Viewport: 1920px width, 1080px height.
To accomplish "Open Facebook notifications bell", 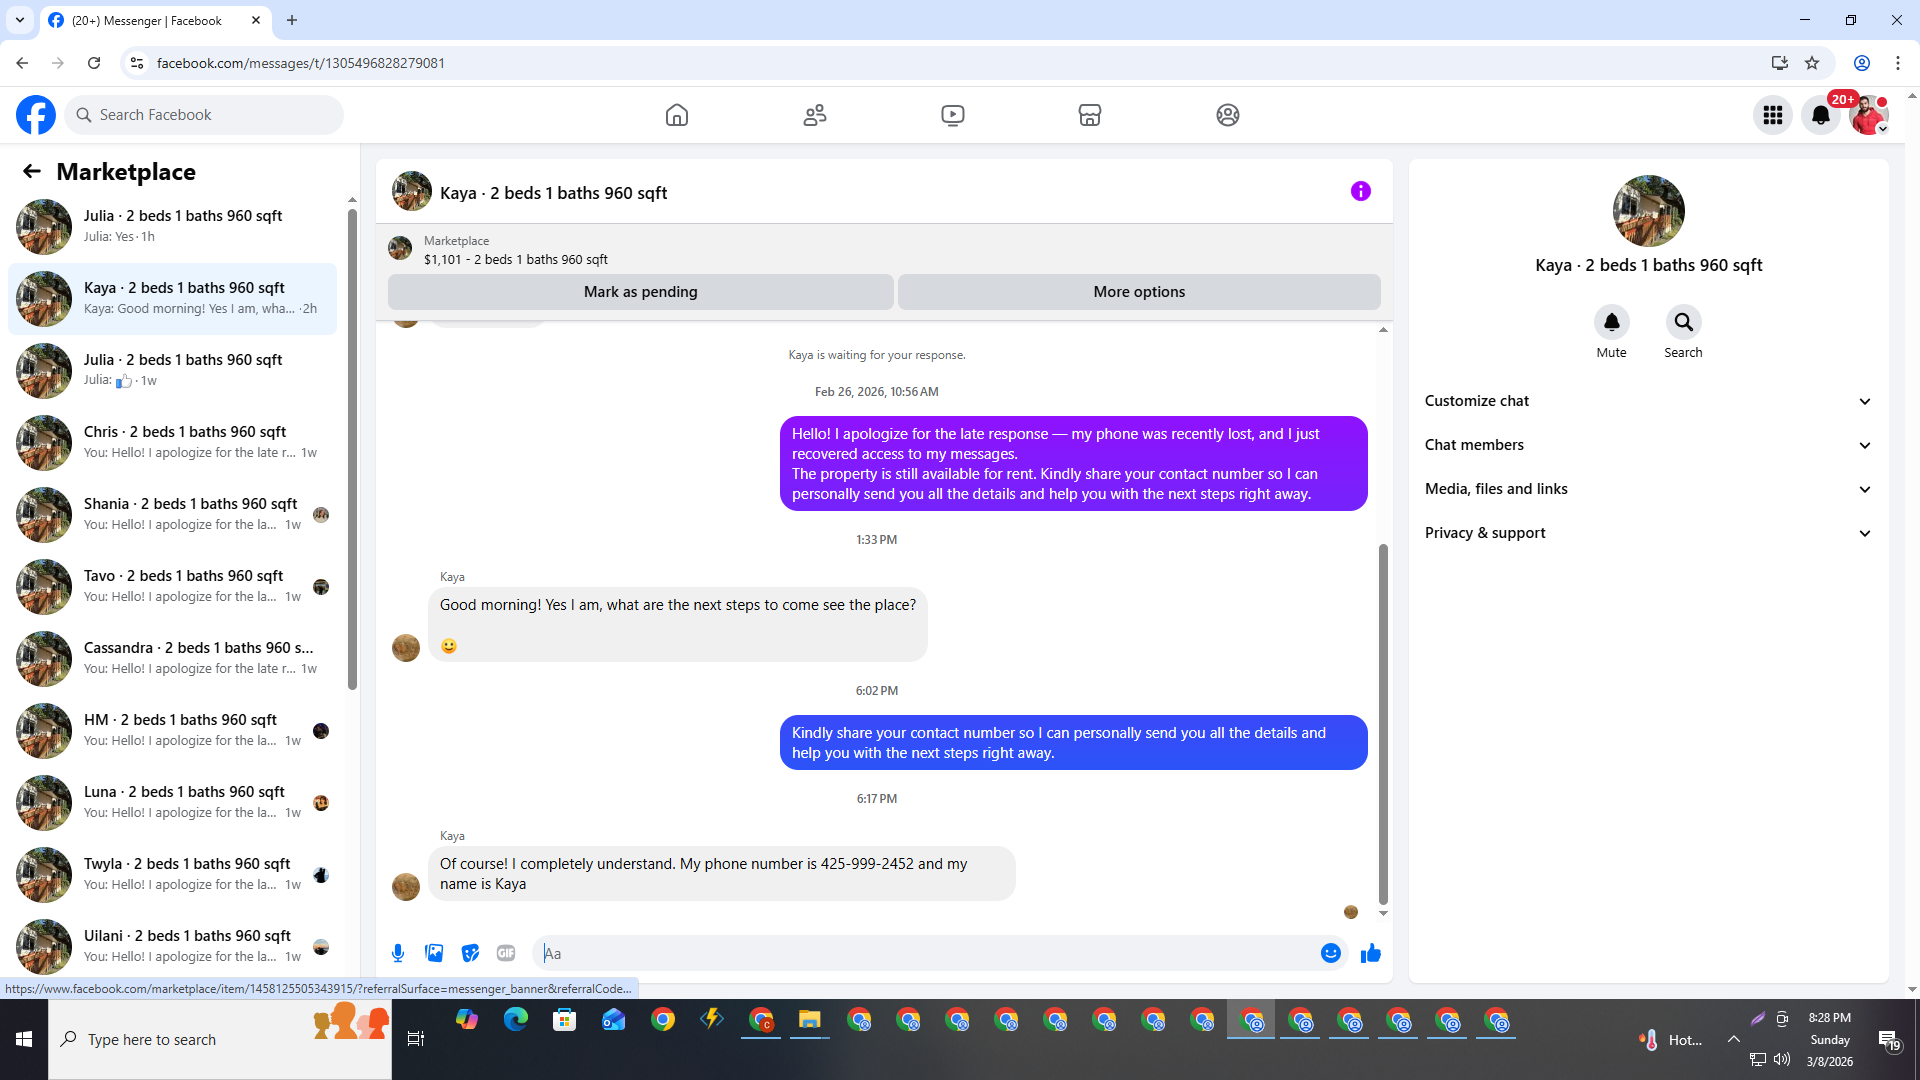I will pos(1820,115).
